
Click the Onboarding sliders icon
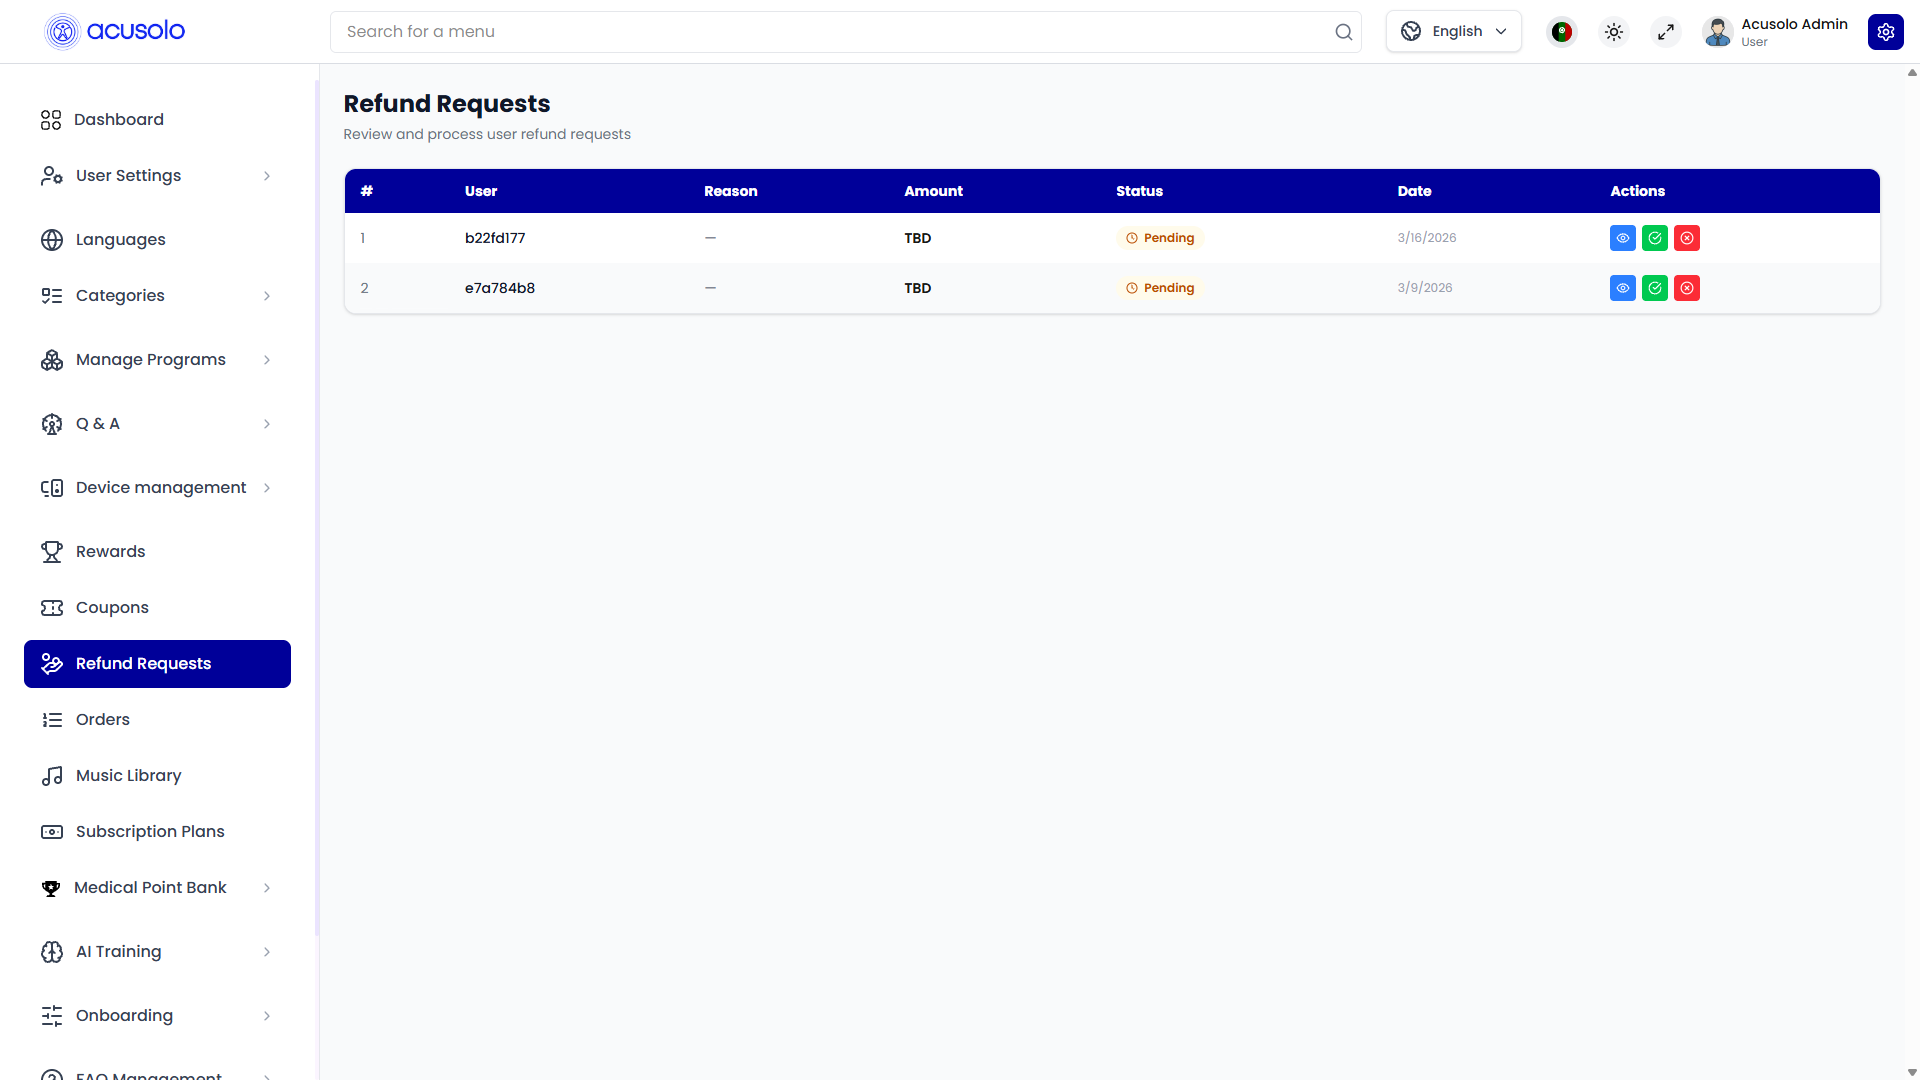[x=52, y=1016]
